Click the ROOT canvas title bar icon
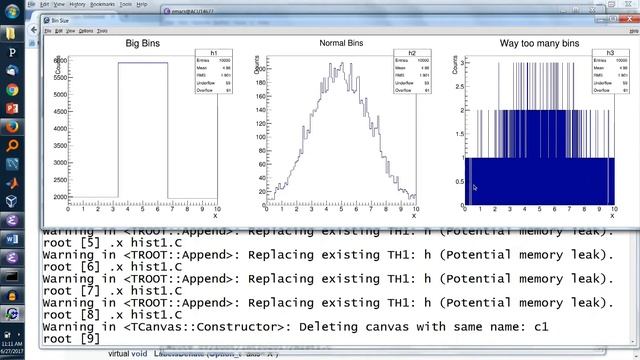This screenshot has width=640, height=360. click(x=47, y=20)
